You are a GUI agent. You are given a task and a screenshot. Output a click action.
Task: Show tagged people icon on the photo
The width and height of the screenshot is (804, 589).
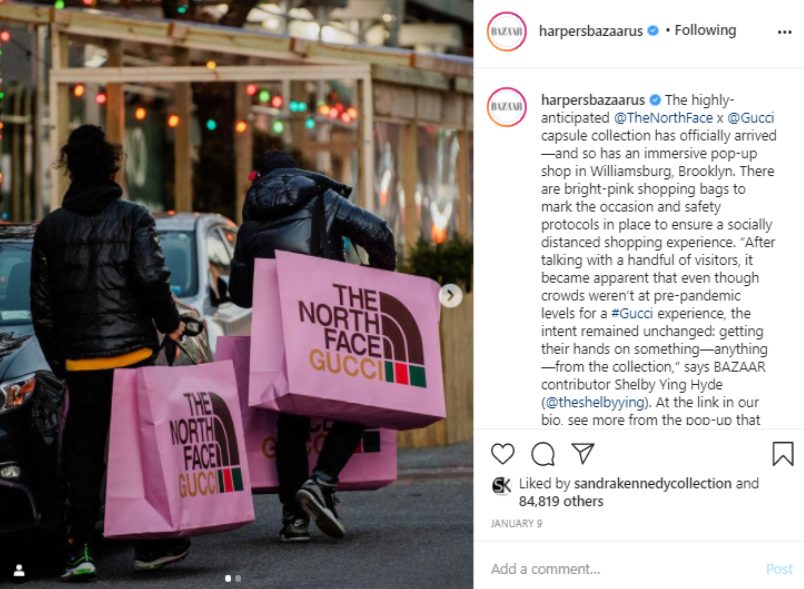[19, 570]
